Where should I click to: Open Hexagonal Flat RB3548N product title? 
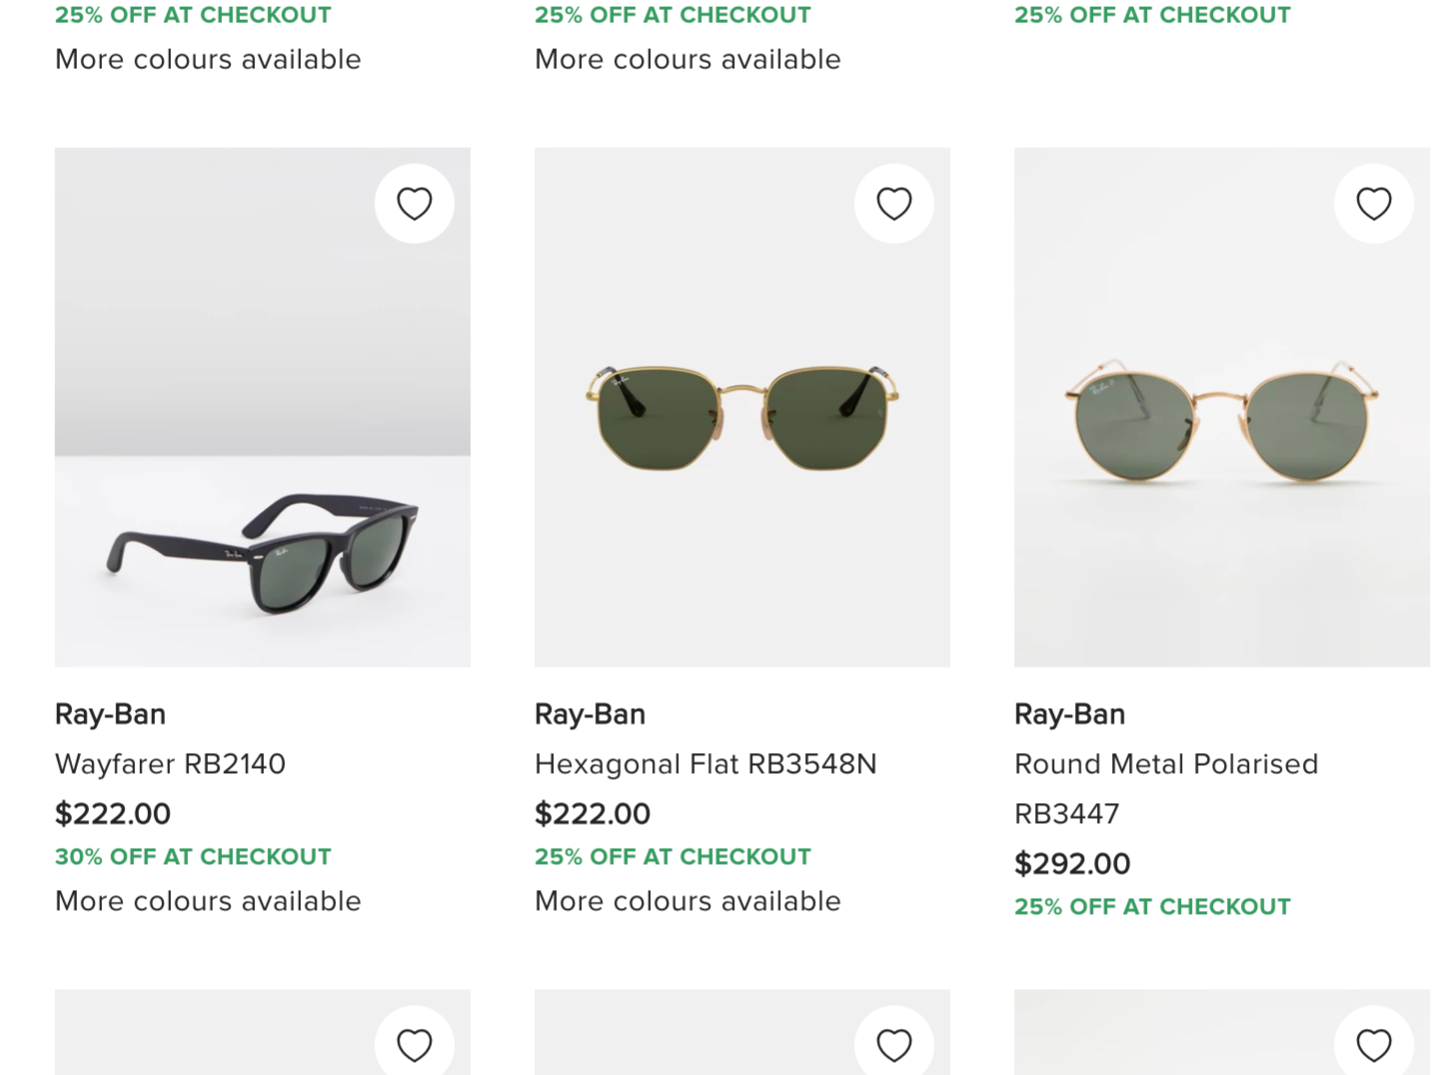pos(705,764)
